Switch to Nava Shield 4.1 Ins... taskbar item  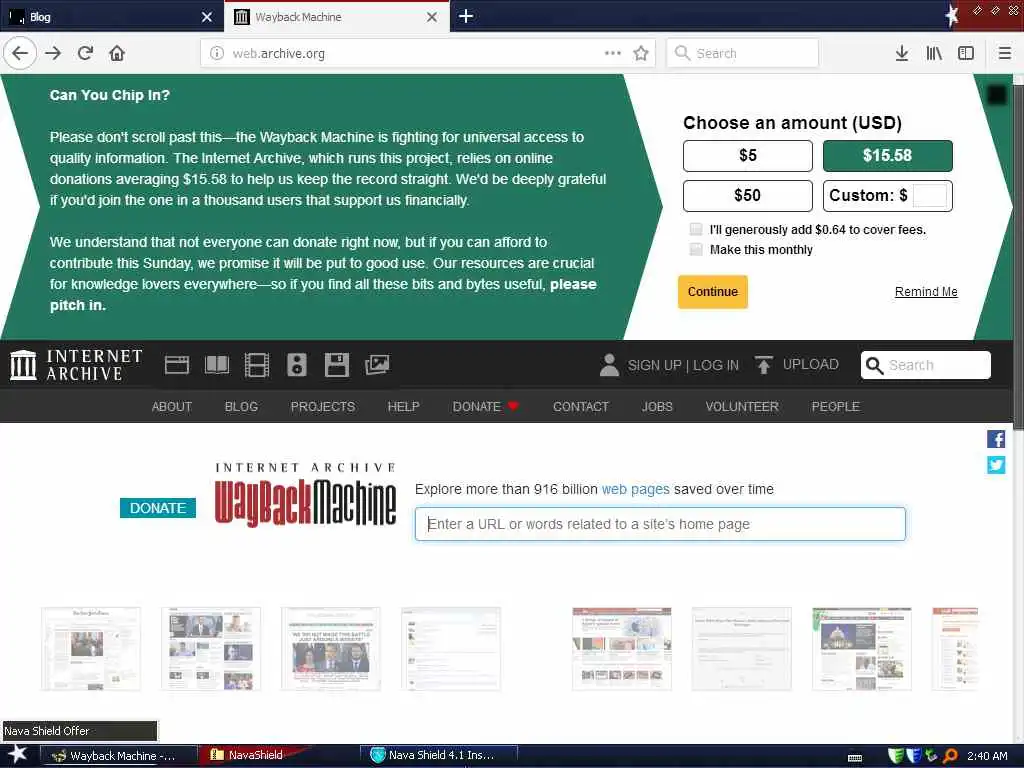[439, 755]
